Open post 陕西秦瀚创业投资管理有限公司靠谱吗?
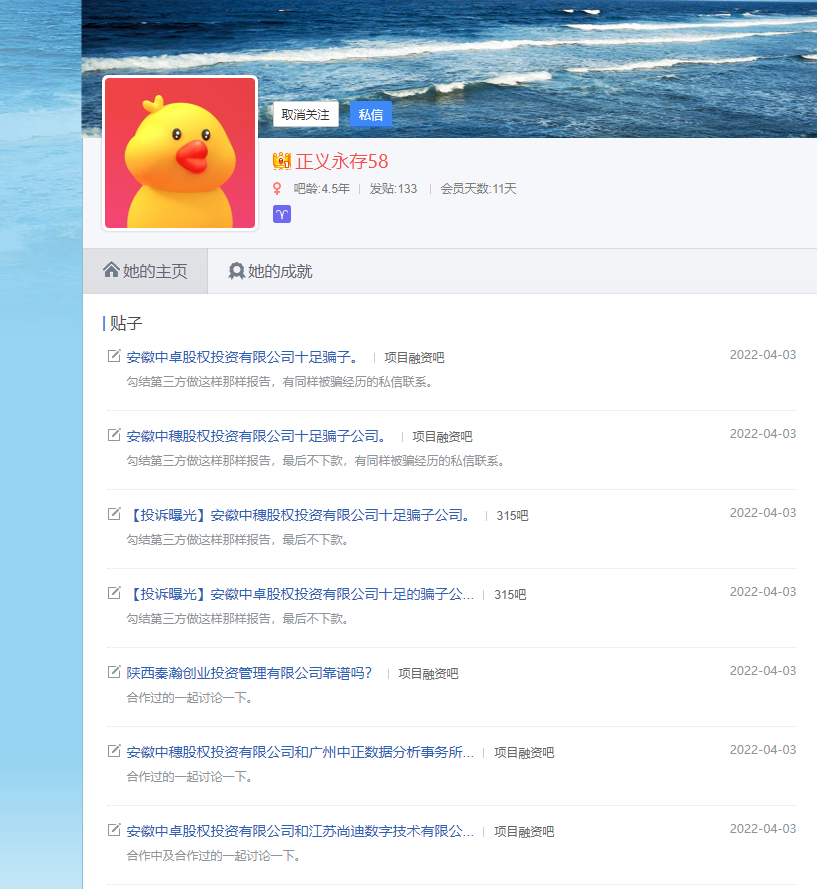This screenshot has height=889, width=817. tap(249, 673)
